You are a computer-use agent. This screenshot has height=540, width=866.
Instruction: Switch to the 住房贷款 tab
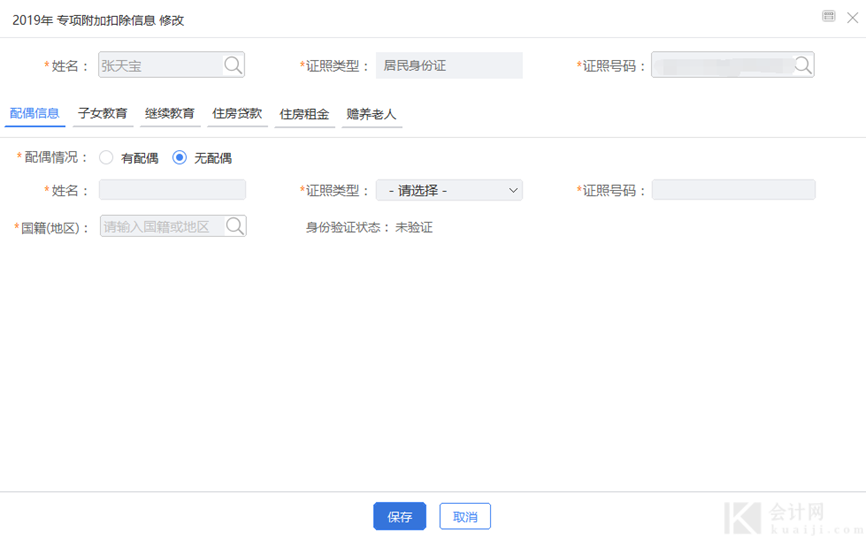pos(237,114)
